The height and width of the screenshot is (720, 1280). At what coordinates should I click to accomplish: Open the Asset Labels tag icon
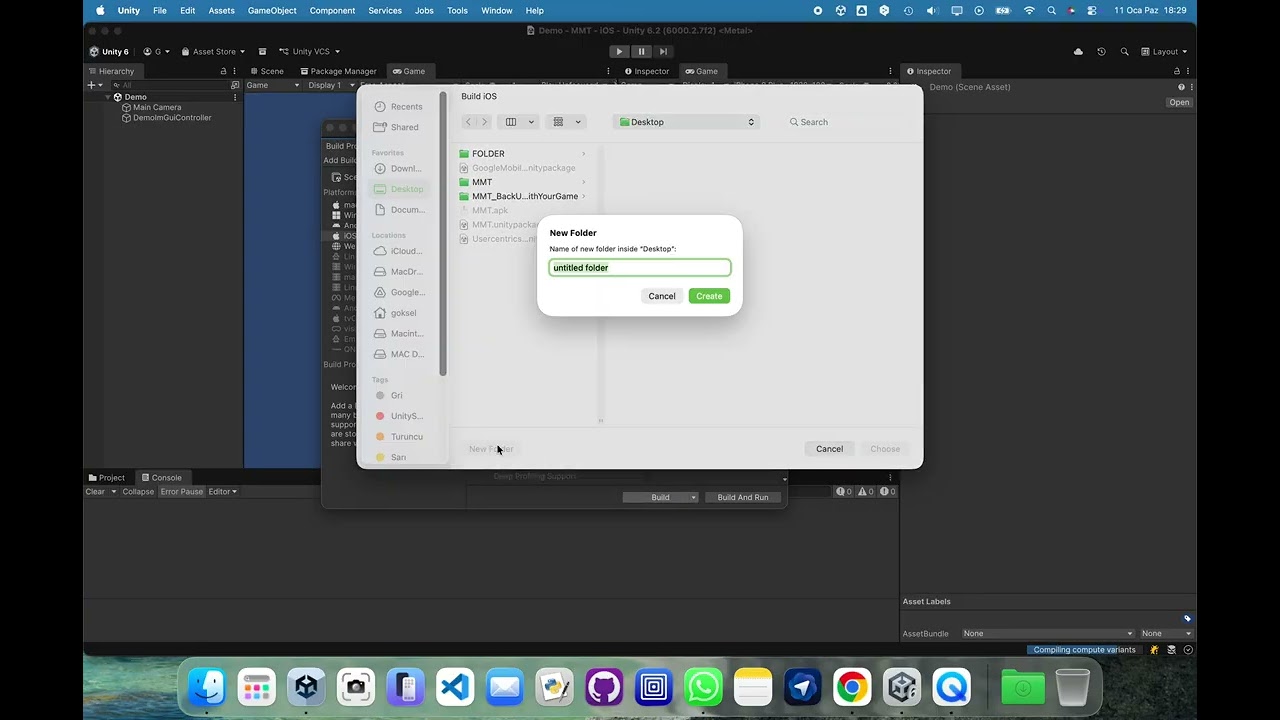click(1187, 619)
